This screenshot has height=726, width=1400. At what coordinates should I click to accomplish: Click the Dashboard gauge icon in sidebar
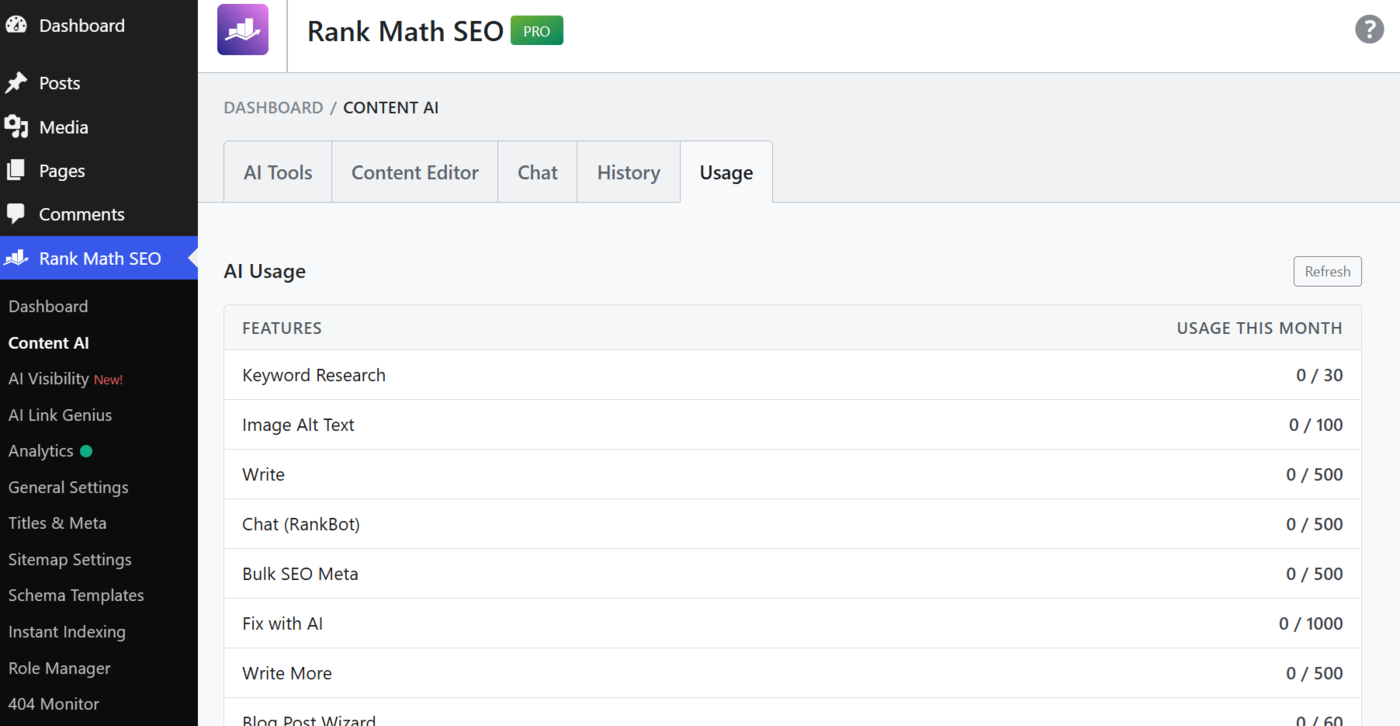coord(16,25)
